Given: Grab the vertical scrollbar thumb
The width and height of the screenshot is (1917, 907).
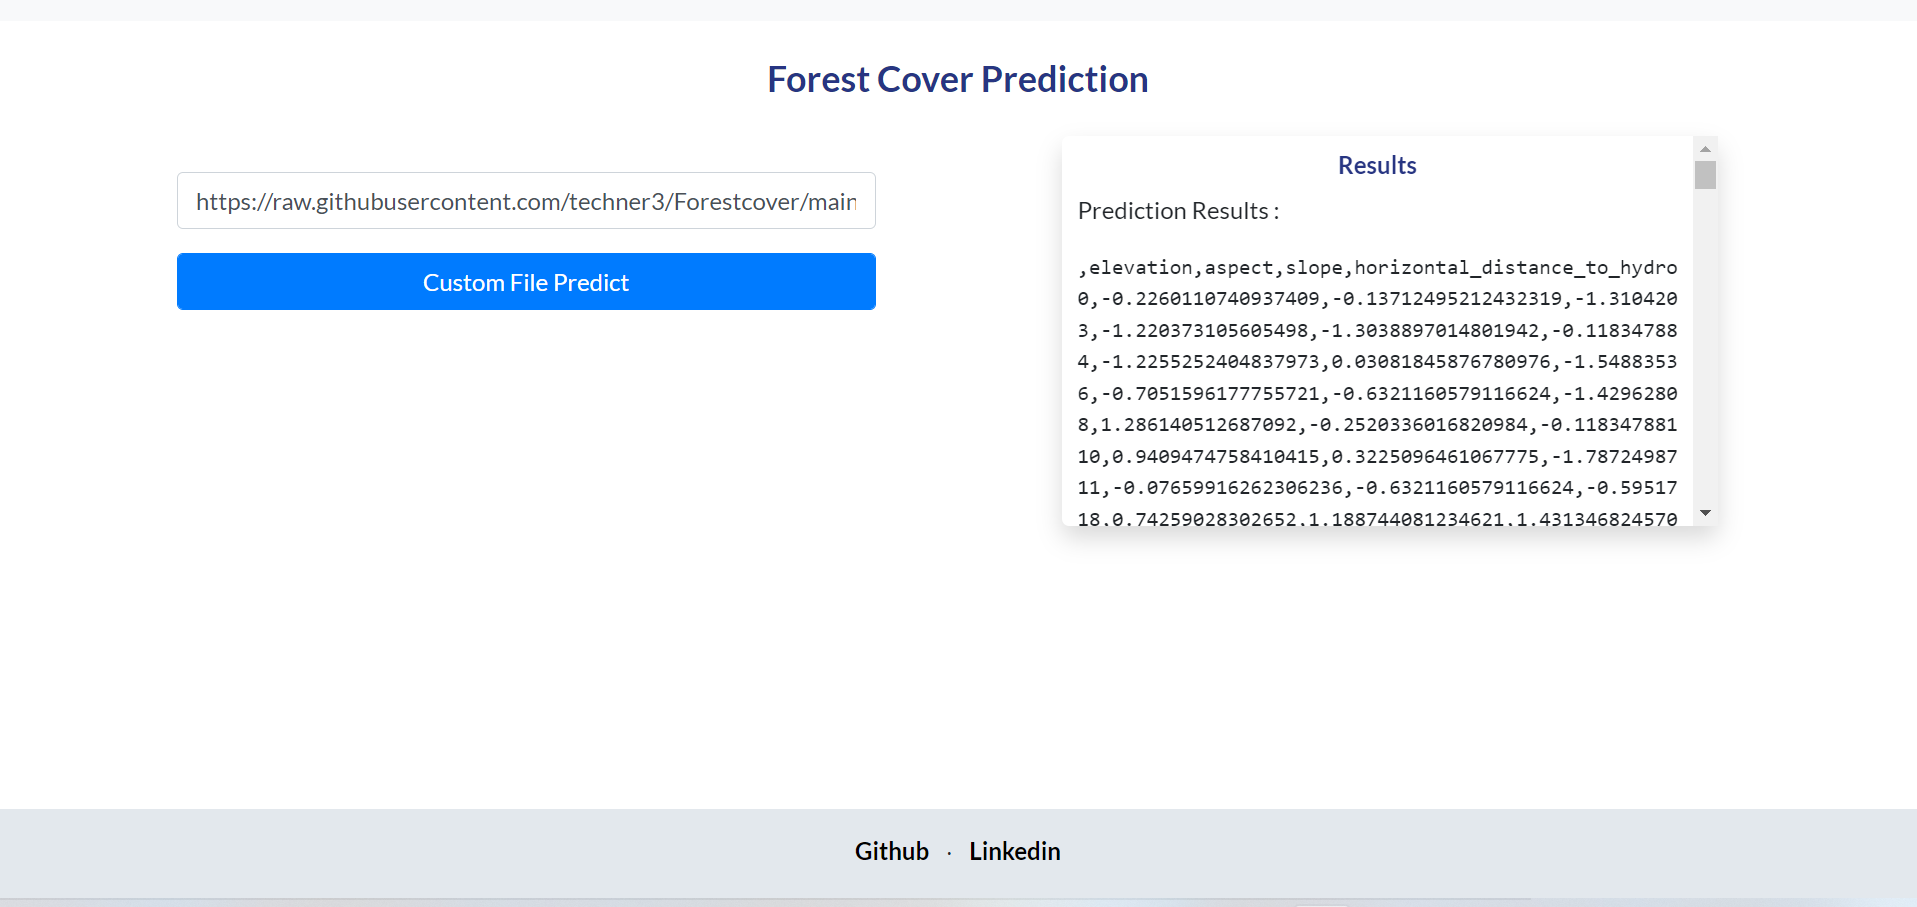Looking at the screenshot, I should (1704, 175).
